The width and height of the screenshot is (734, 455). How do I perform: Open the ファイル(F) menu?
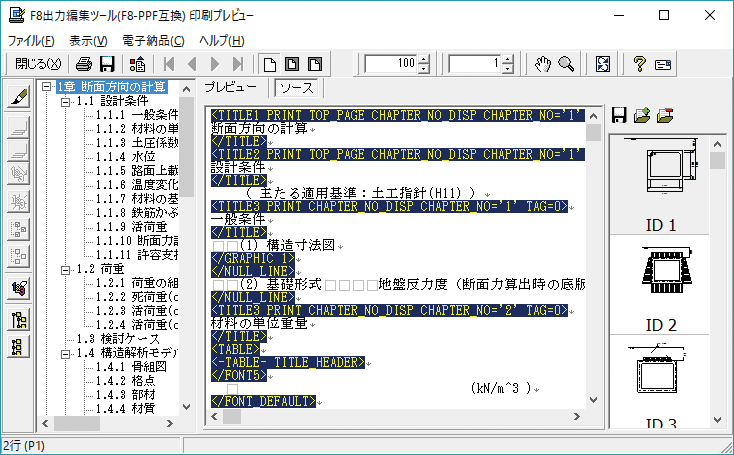[31, 41]
